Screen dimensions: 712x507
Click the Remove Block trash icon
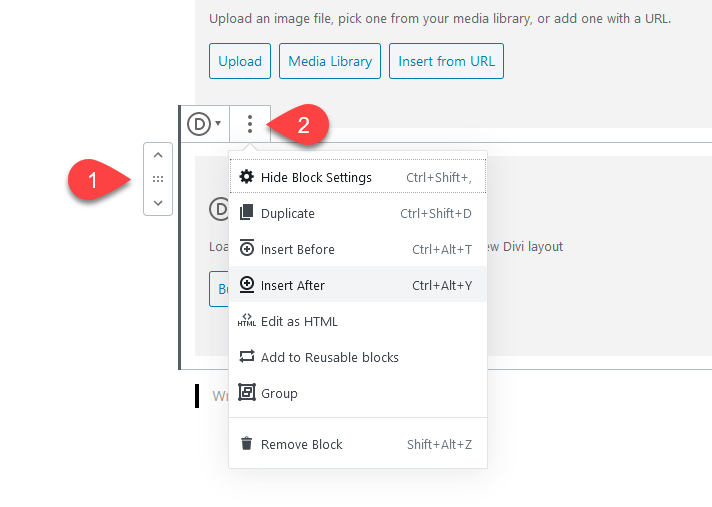point(247,444)
